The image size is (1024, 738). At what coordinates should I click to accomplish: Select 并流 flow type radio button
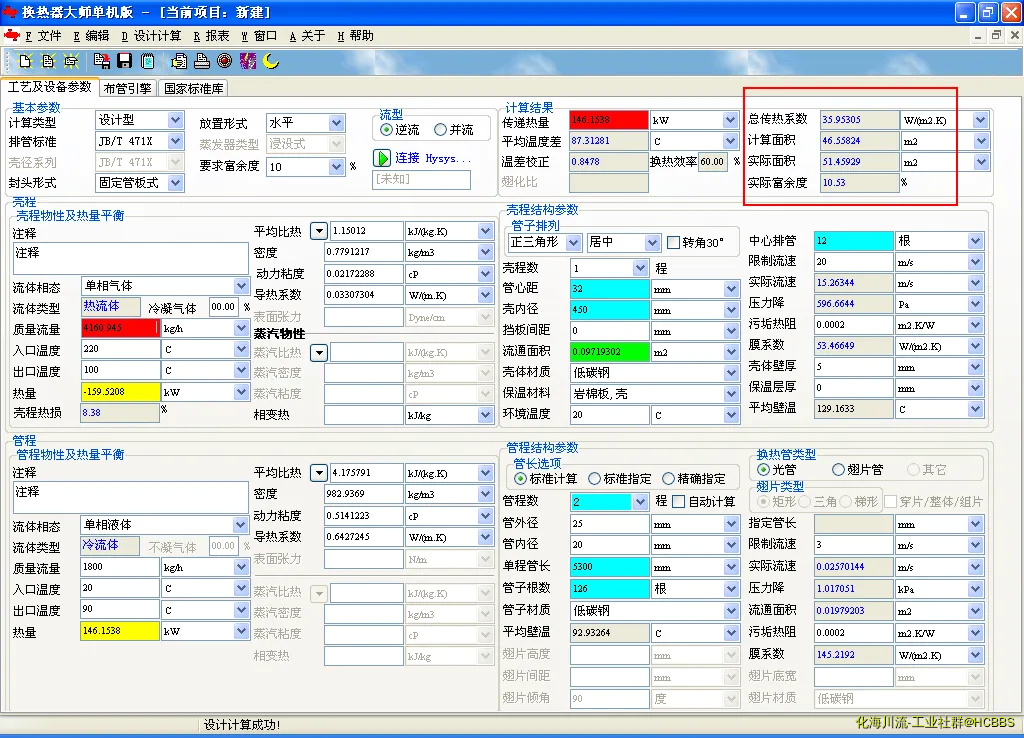[x=440, y=130]
